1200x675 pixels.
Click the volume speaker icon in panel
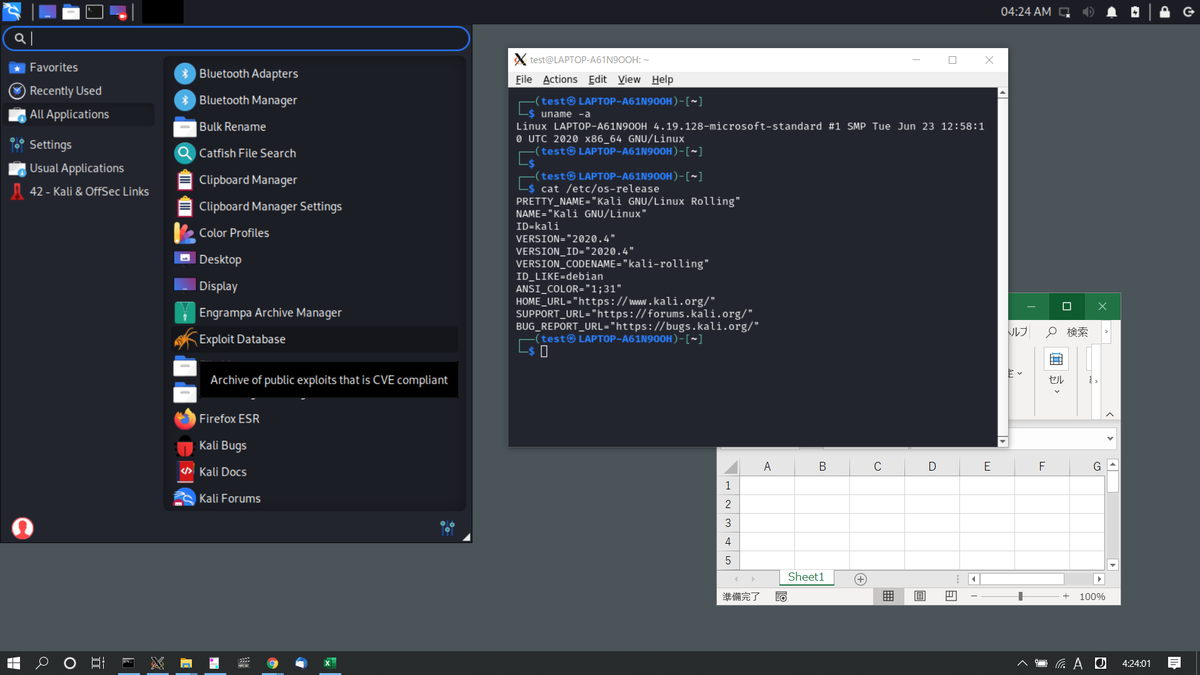[x=1088, y=12]
